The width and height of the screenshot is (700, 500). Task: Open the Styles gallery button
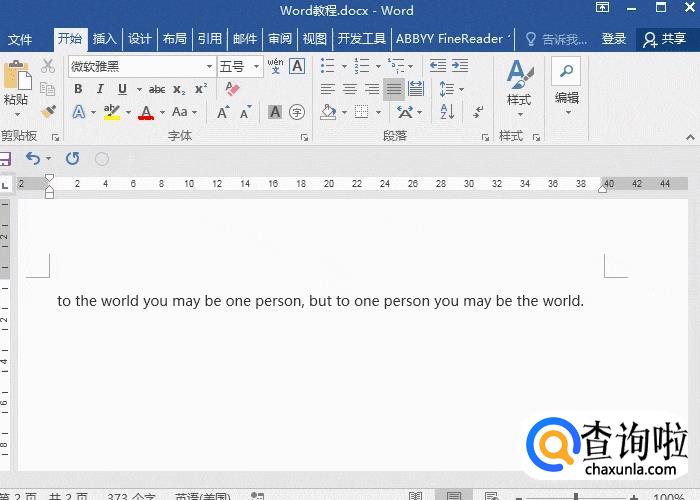(x=520, y=88)
